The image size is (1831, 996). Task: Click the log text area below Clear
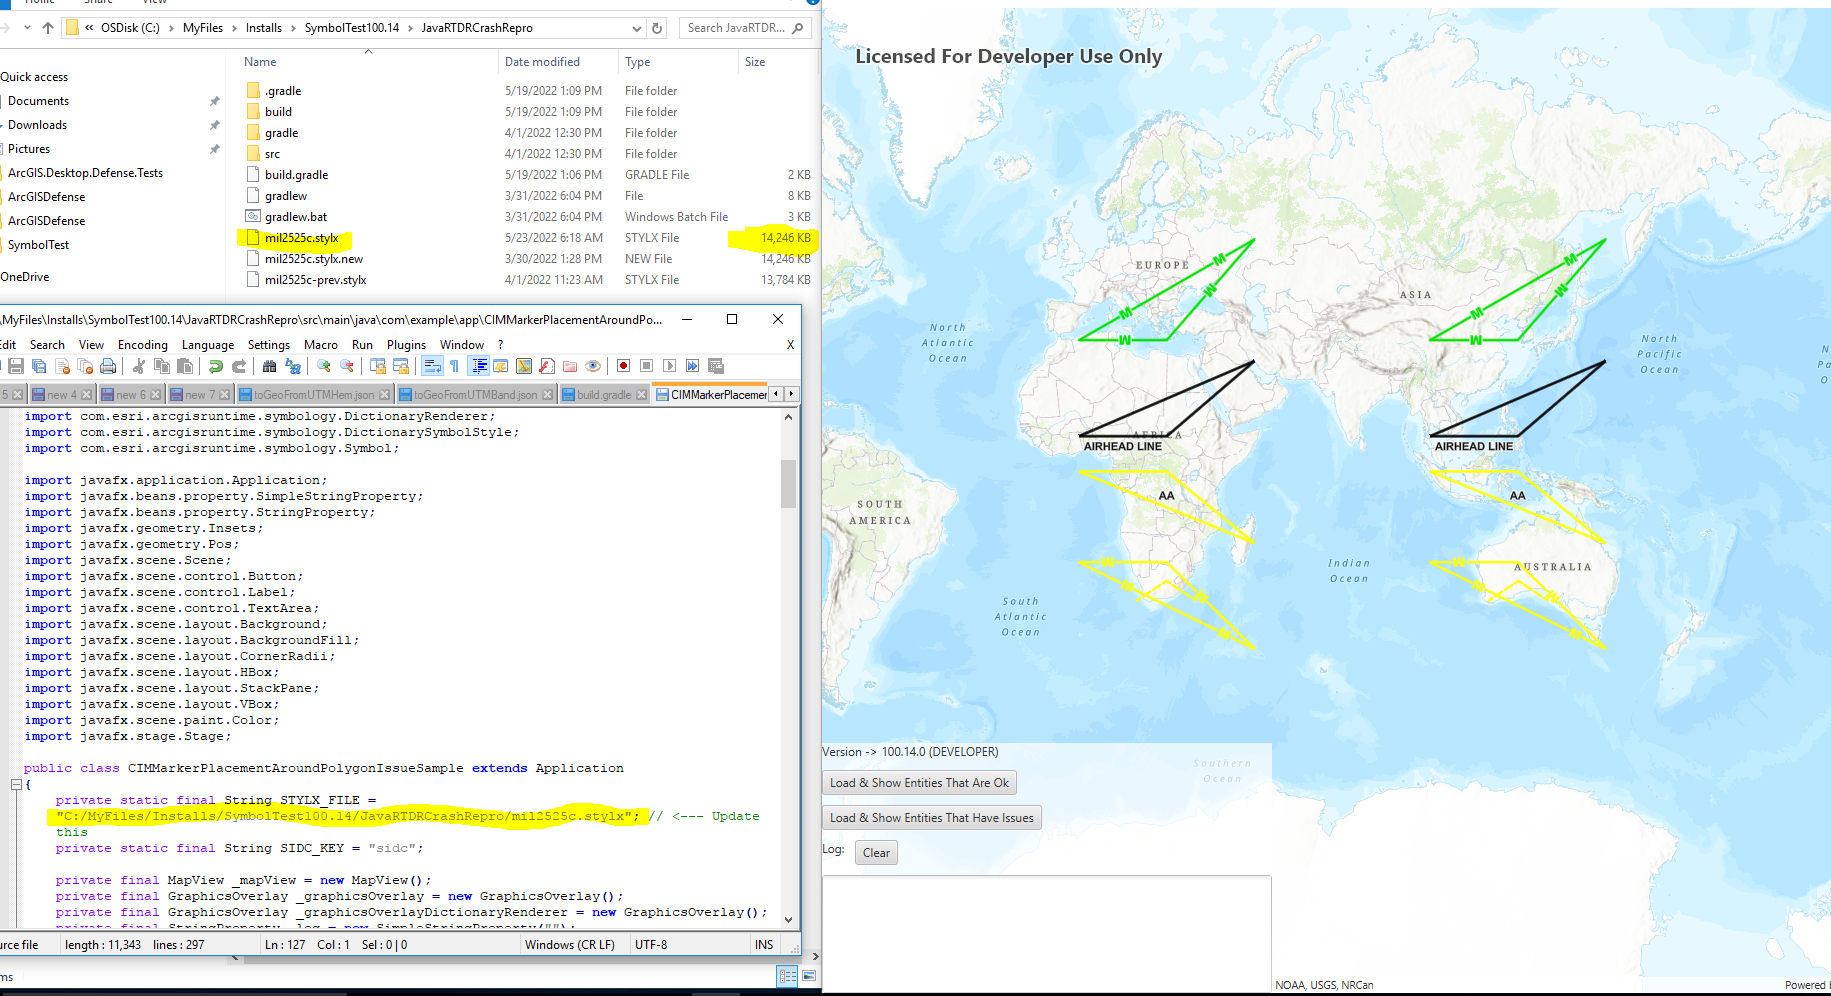(1046, 932)
